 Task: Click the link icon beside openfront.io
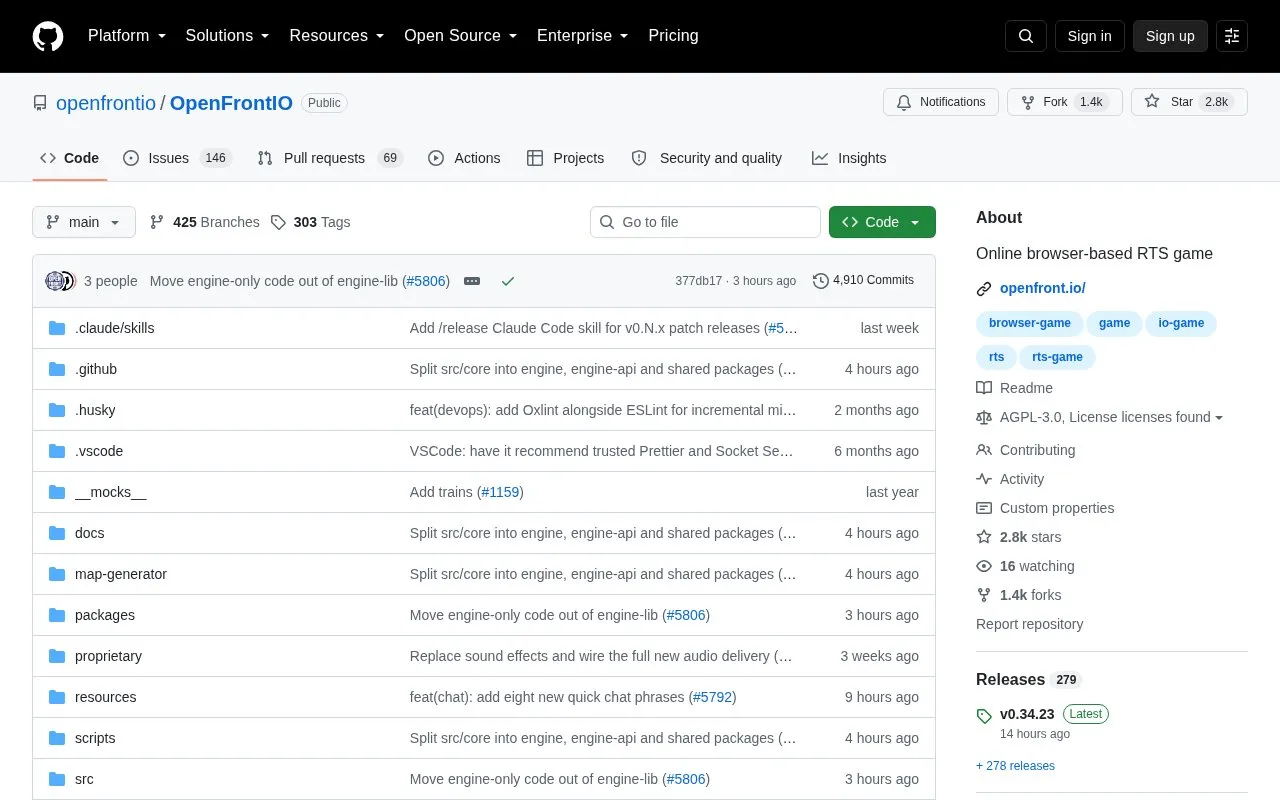pos(984,289)
